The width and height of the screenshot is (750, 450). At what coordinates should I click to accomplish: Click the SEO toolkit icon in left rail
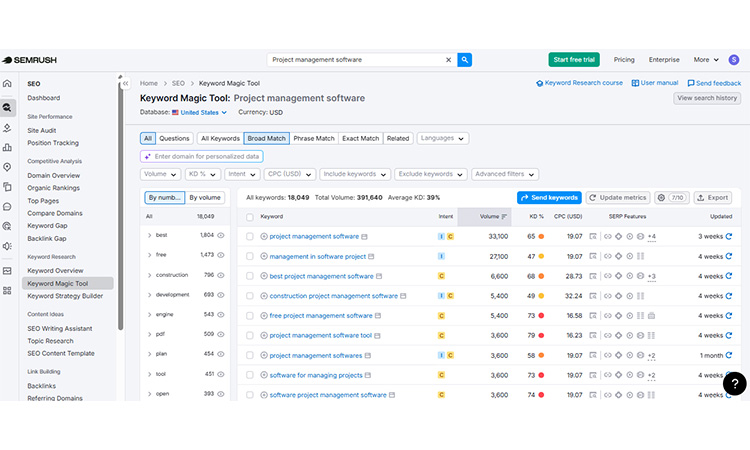coord(7,108)
